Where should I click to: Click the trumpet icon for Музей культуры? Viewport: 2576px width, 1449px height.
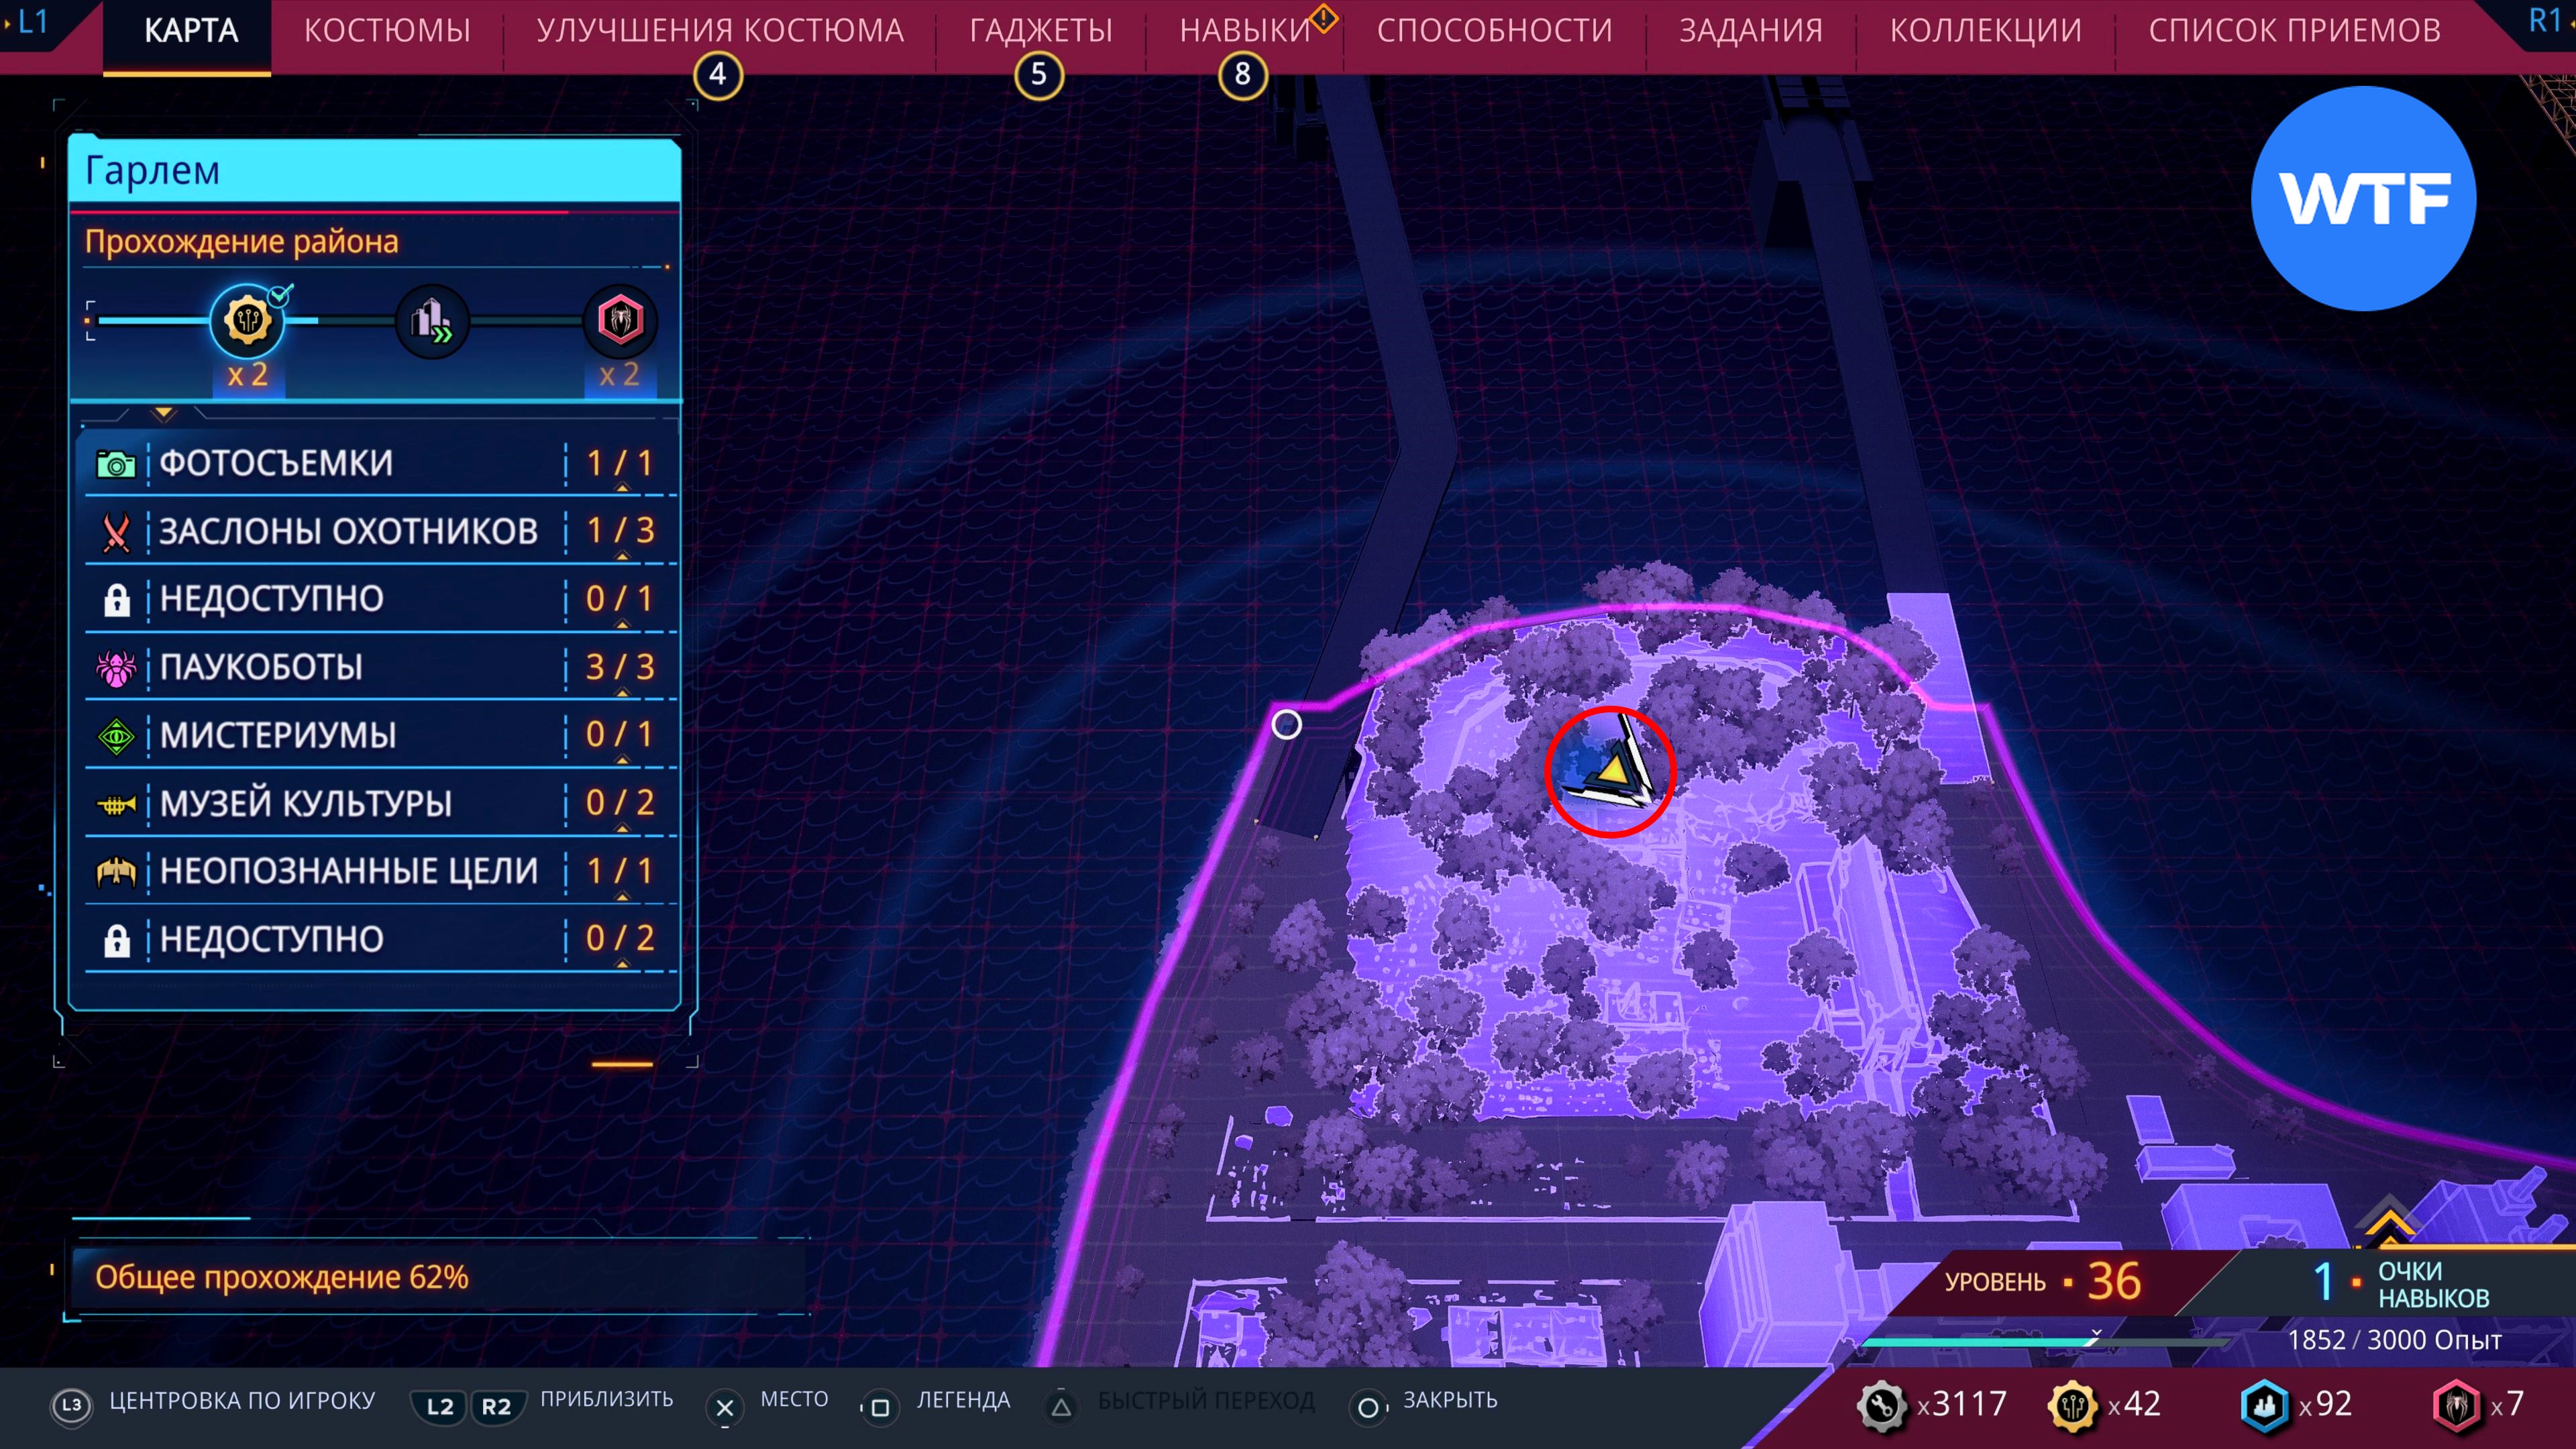pyautogui.click(x=116, y=804)
